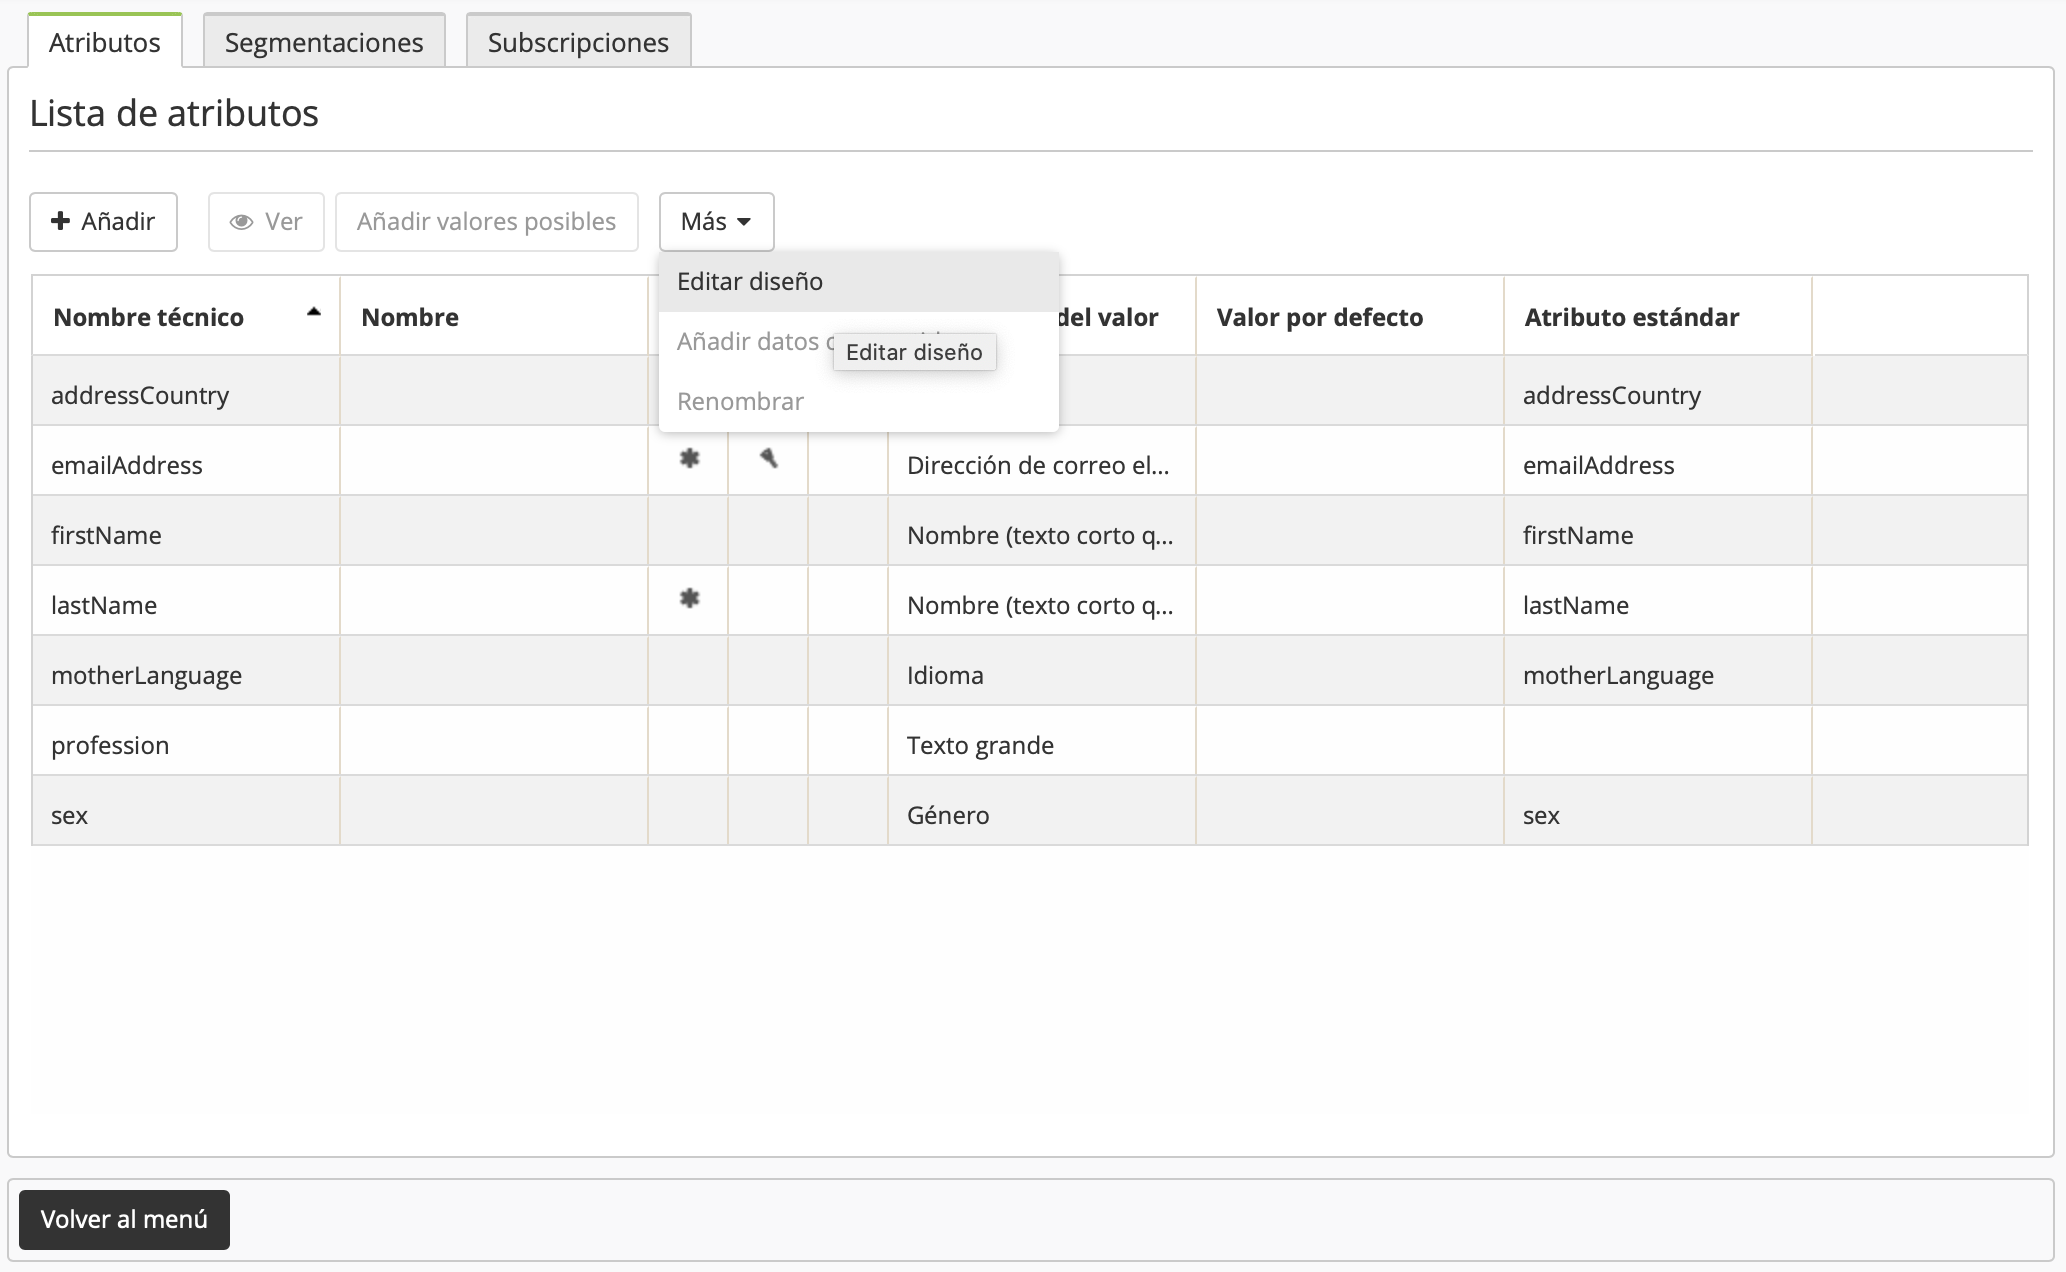Open the Más dropdown button

[x=716, y=221]
